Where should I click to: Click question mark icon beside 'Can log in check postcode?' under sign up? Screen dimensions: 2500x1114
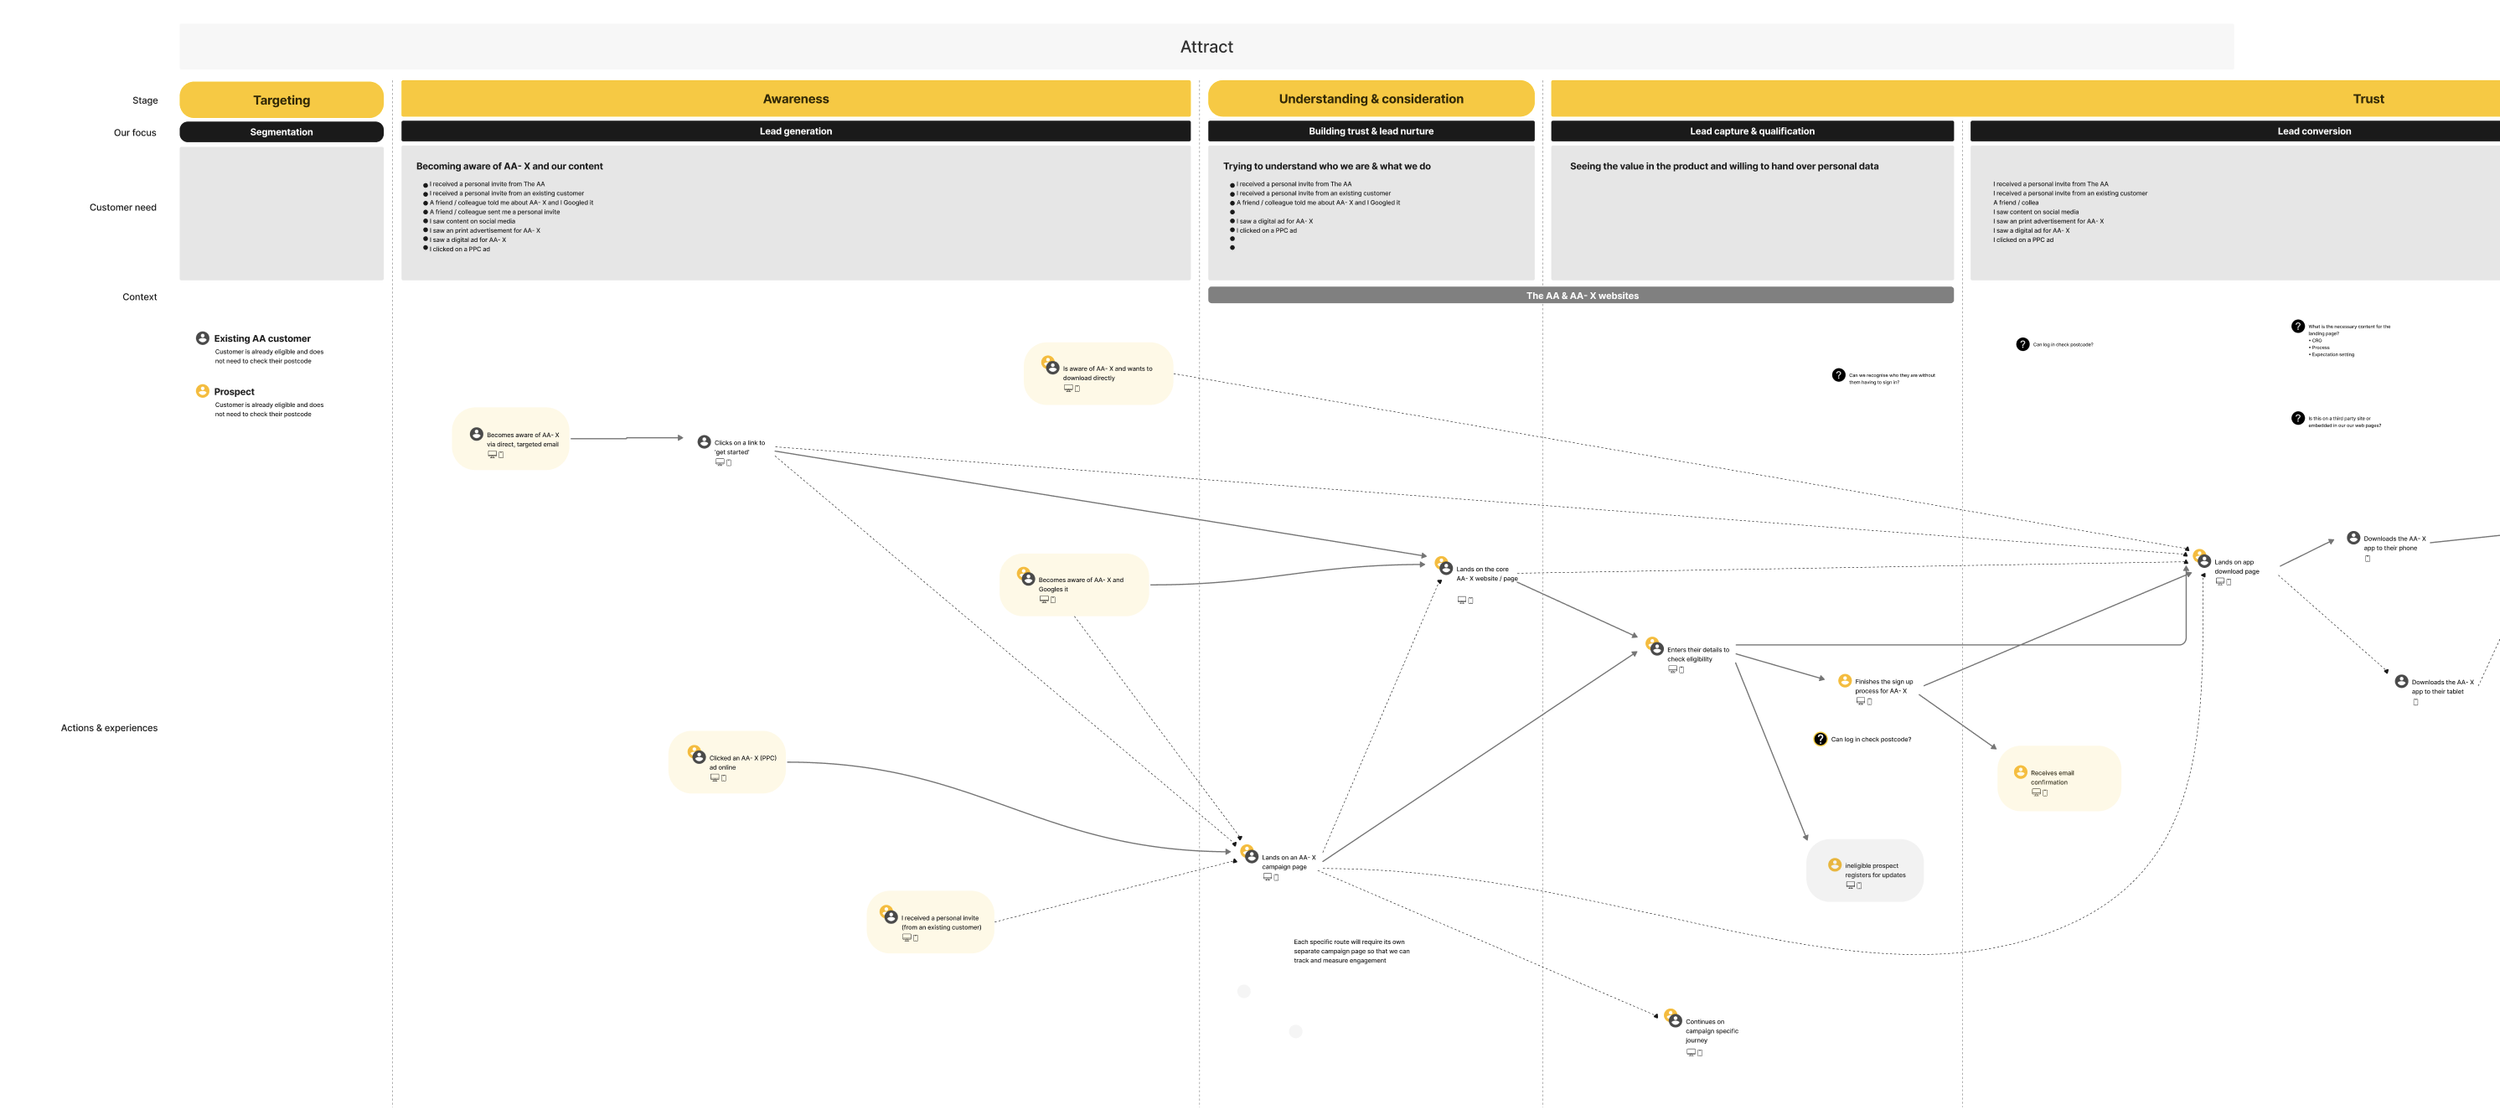pos(1820,739)
